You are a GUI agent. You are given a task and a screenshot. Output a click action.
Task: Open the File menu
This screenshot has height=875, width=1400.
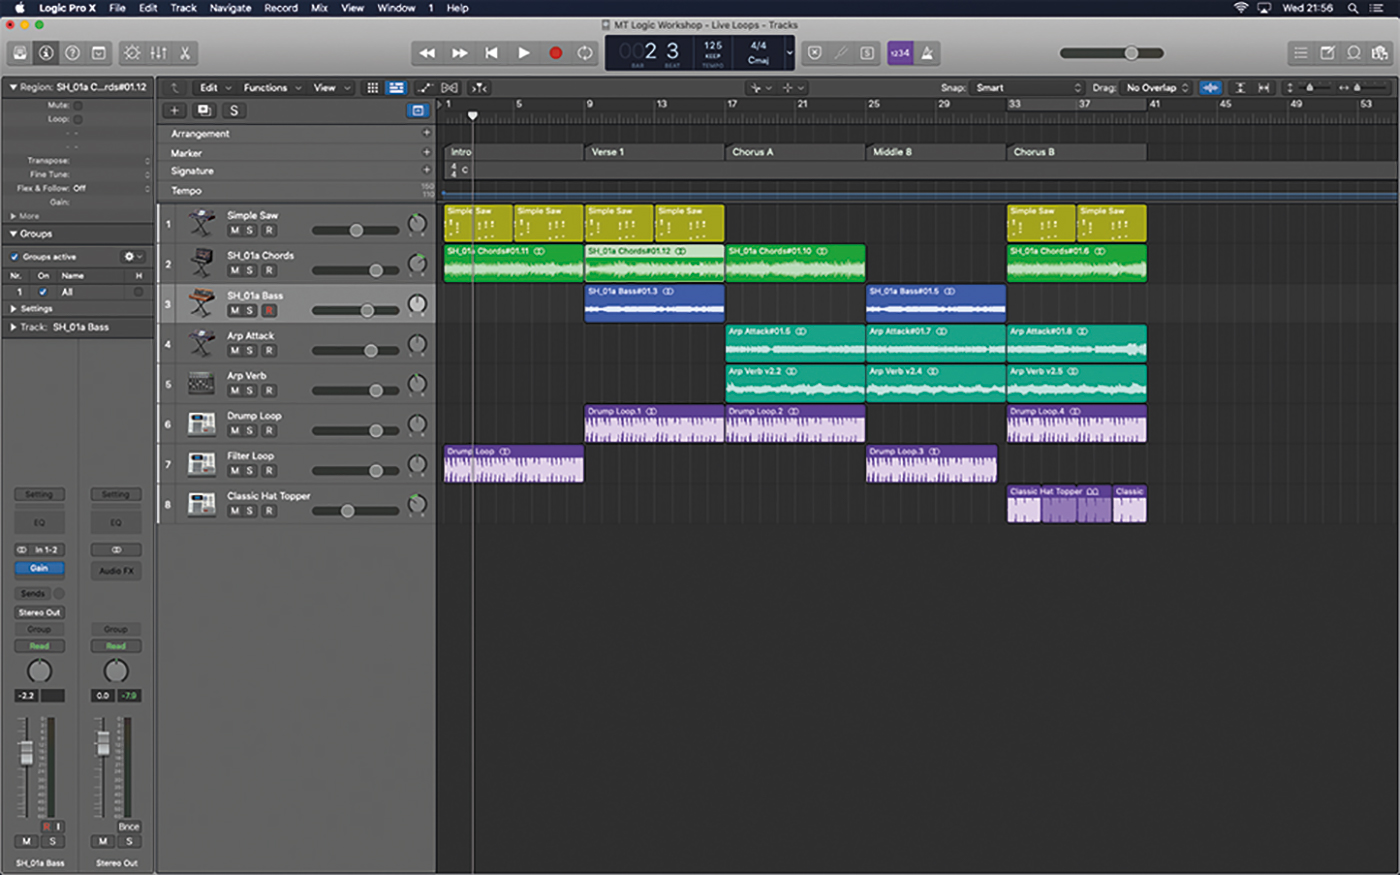pyautogui.click(x=117, y=8)
